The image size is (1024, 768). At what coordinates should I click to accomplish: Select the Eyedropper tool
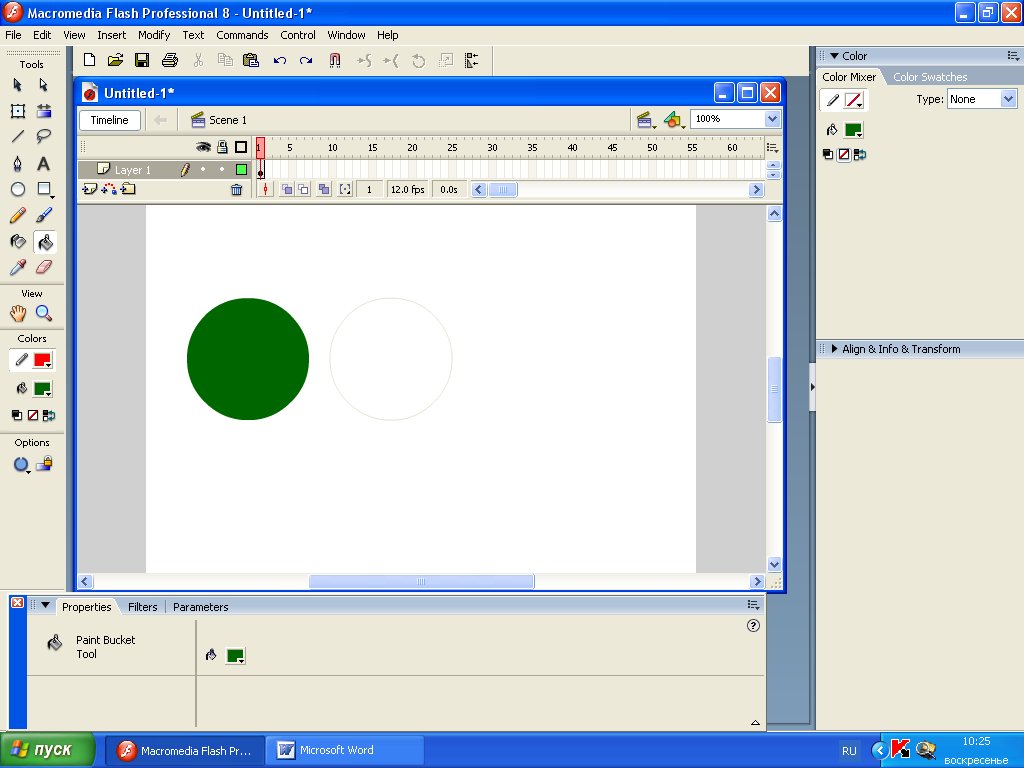click(x=18, y=267)
